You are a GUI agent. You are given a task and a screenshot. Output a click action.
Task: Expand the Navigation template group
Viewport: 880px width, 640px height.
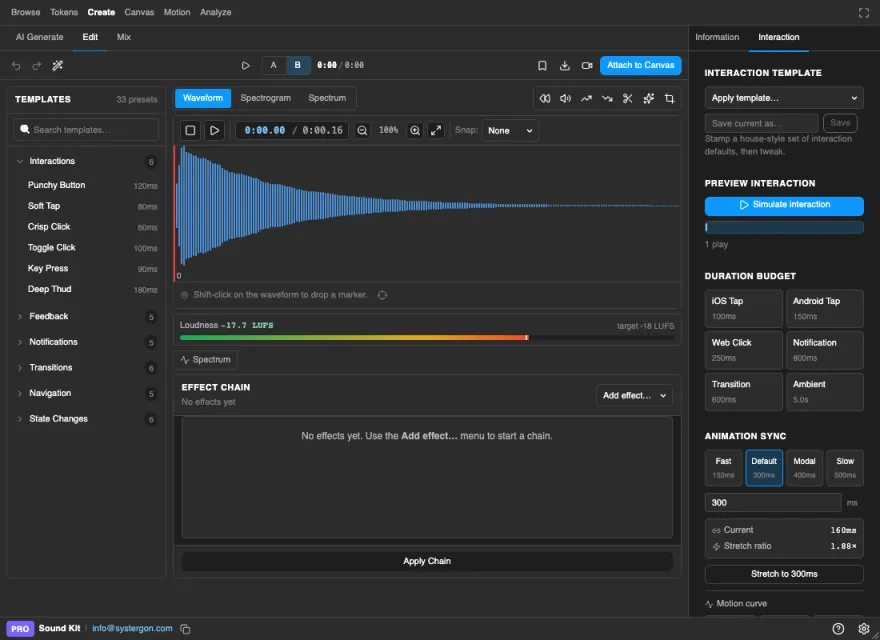pyautogui.click(x=86, y=394)
